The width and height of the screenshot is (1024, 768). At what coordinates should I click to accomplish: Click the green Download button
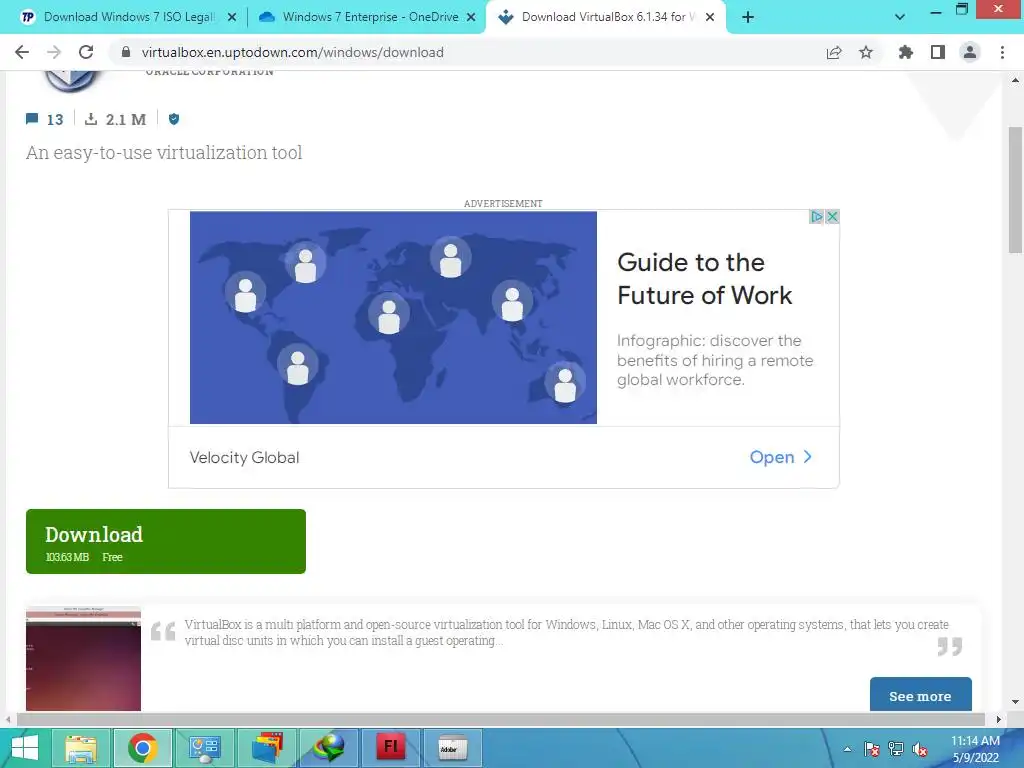pyautogui.click(x=166, y=541)
